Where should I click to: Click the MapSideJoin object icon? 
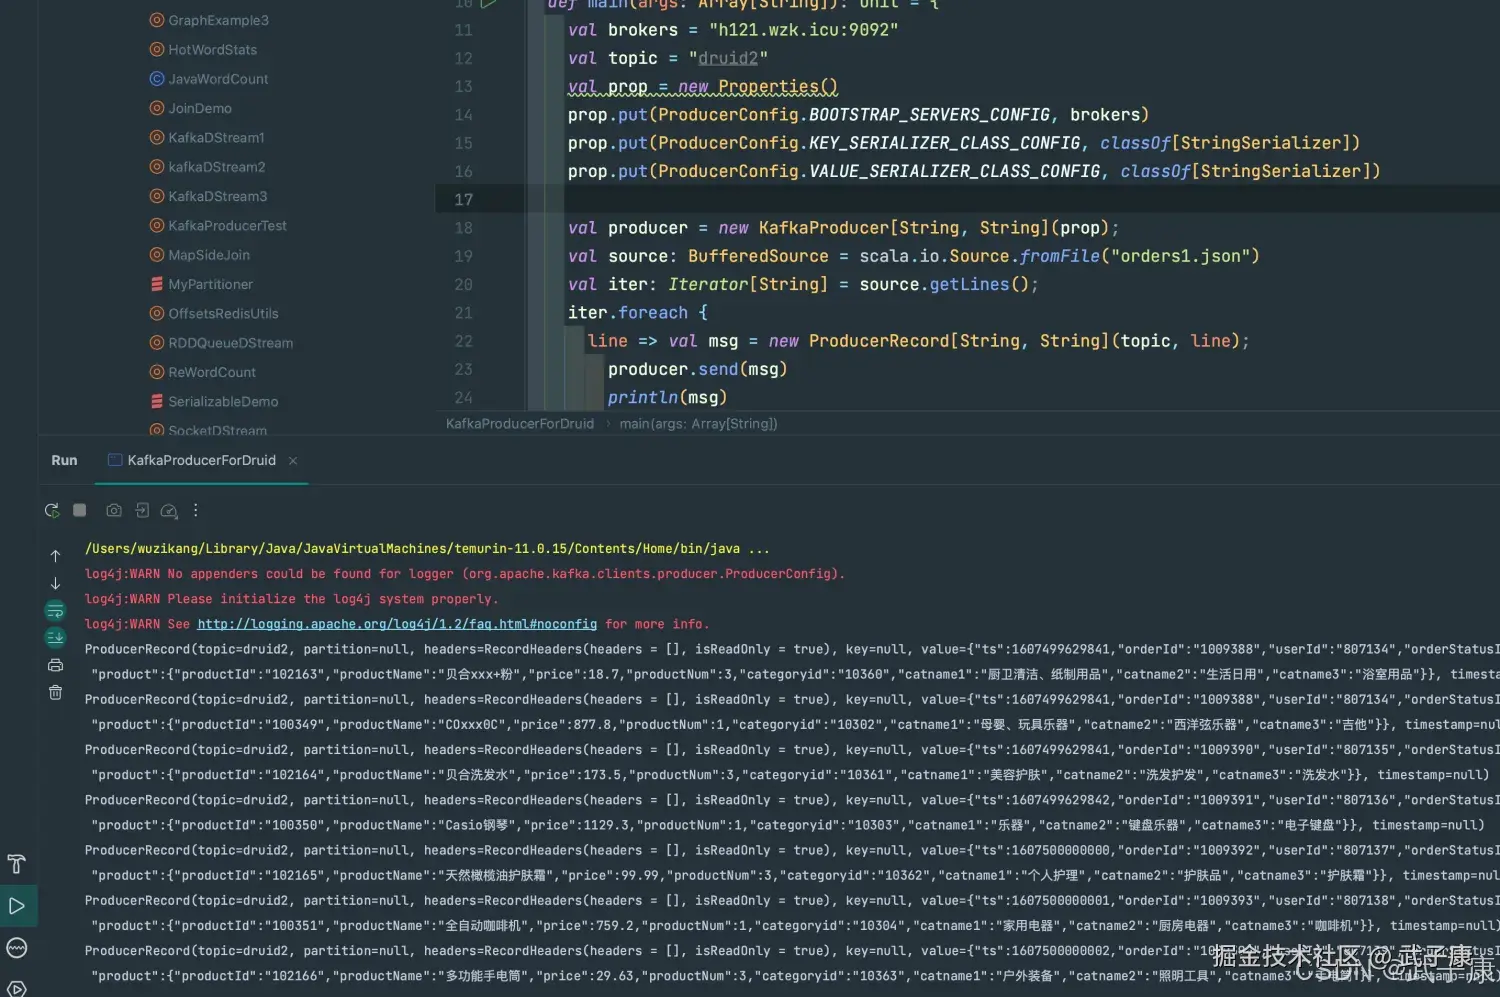157,255
